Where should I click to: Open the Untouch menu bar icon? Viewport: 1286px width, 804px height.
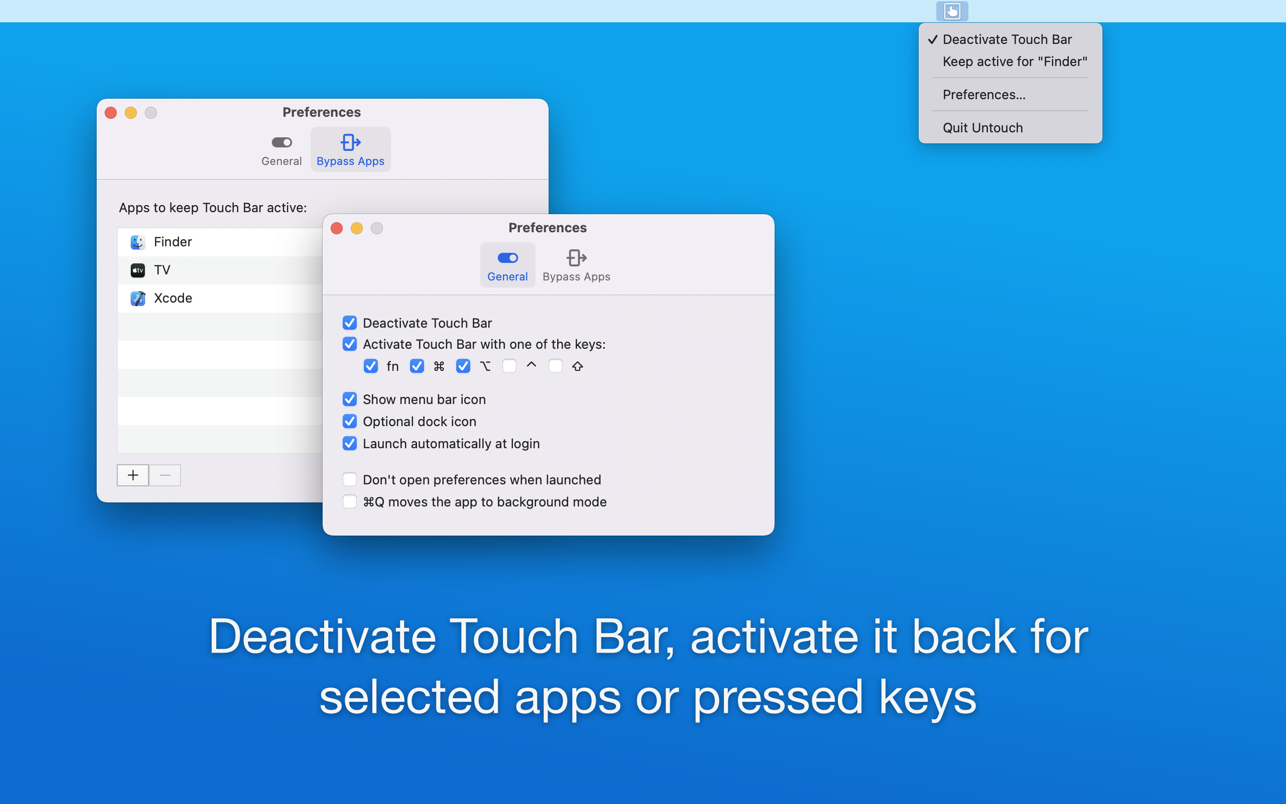coord(952,11)
